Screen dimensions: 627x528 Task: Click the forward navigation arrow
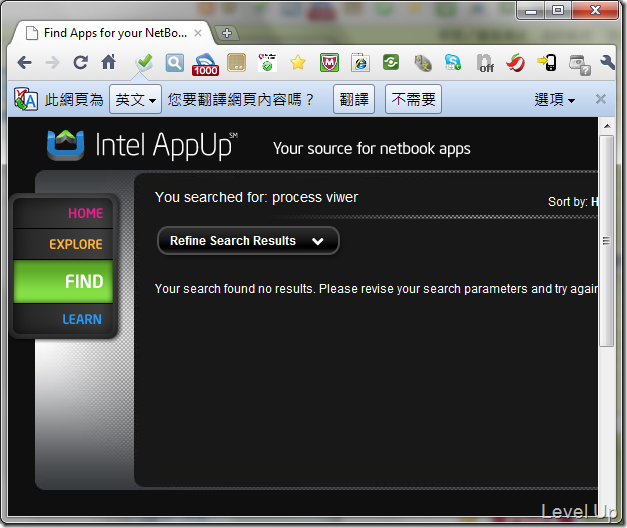coord(52,62)
